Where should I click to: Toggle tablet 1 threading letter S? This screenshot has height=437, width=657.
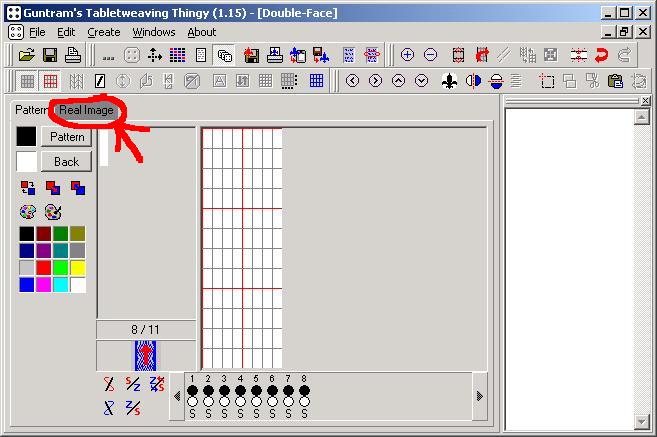(192, 414)
